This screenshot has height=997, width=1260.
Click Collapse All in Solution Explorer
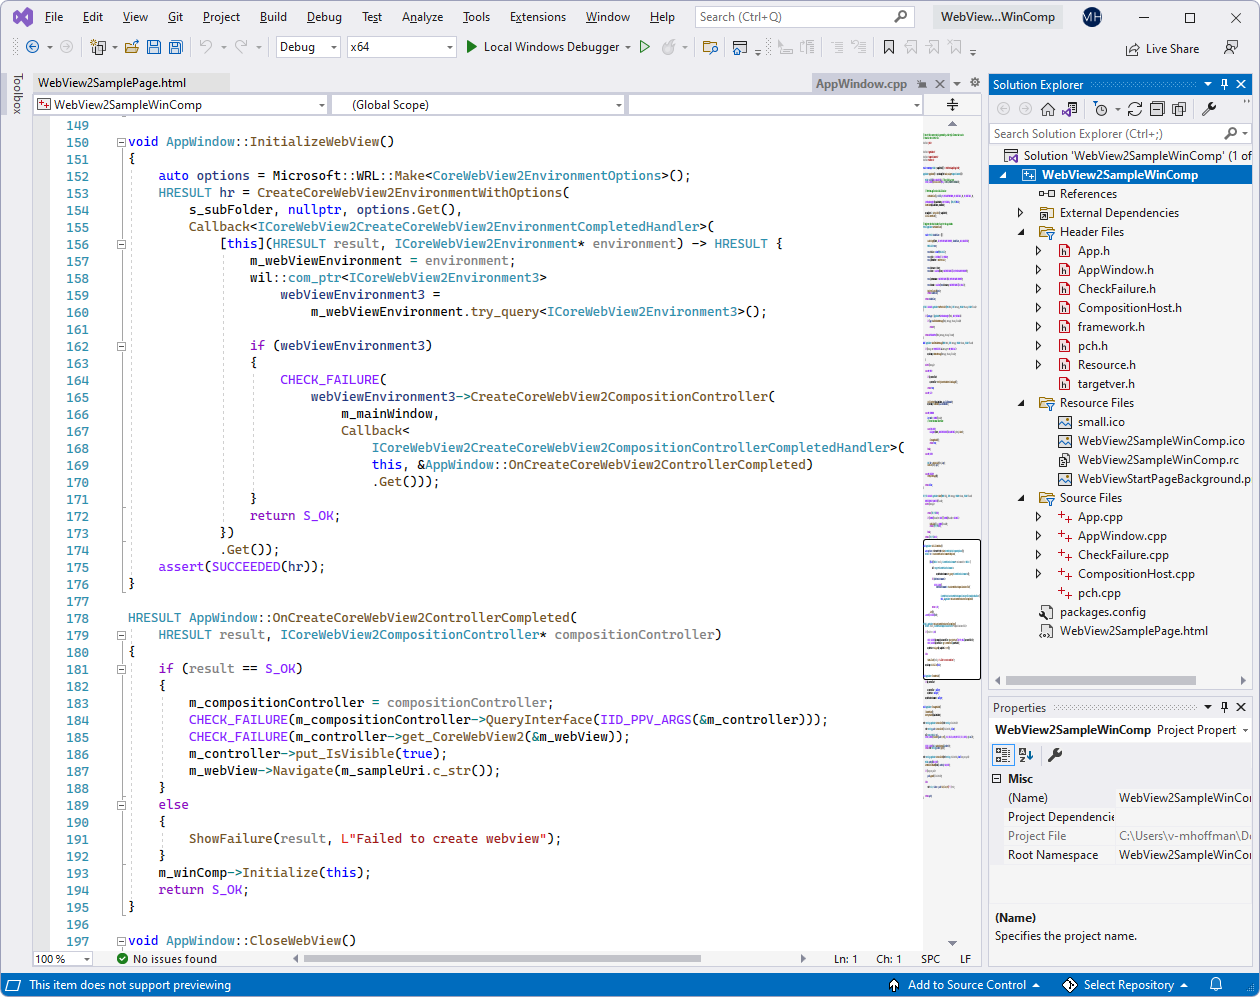1157,108
